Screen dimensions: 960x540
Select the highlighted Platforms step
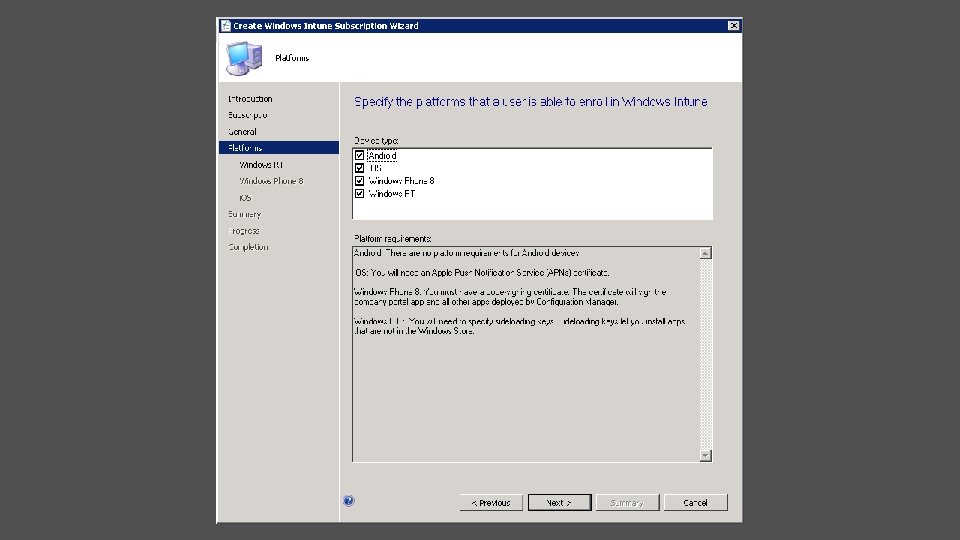279,148
